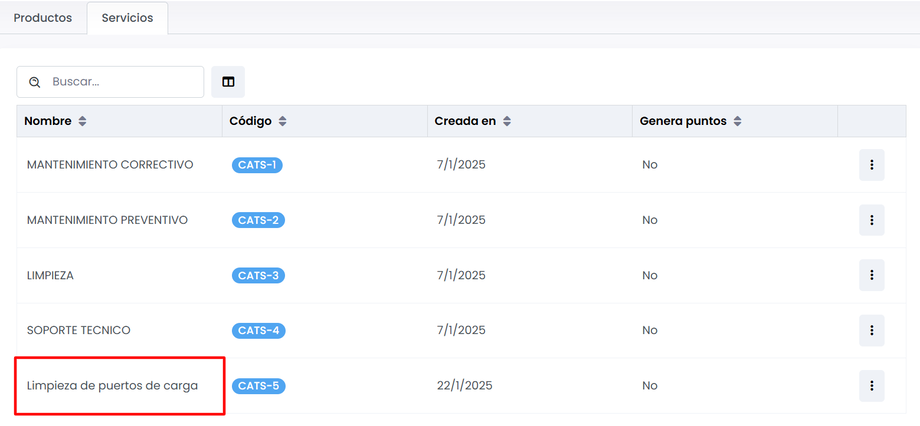Click the search magnifier icon
Viewport: 920px width, 426px height.
(35, 82)
